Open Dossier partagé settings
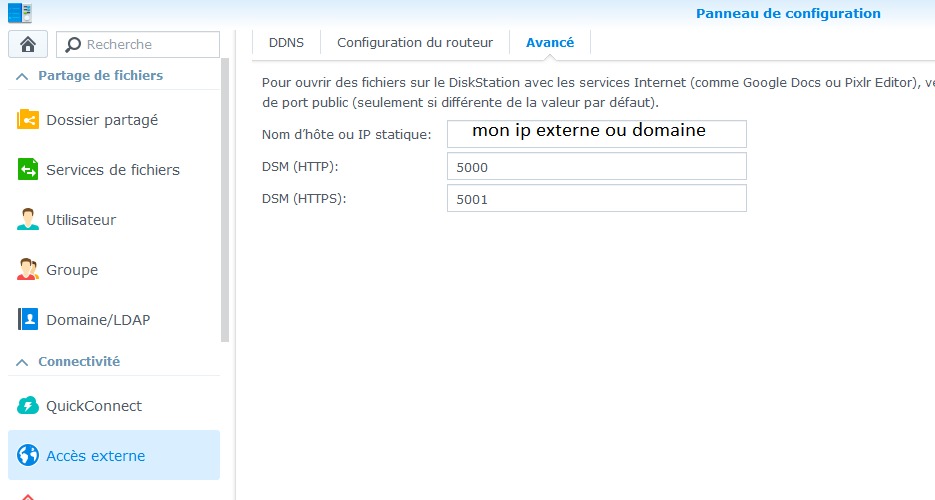 [114, 120]
